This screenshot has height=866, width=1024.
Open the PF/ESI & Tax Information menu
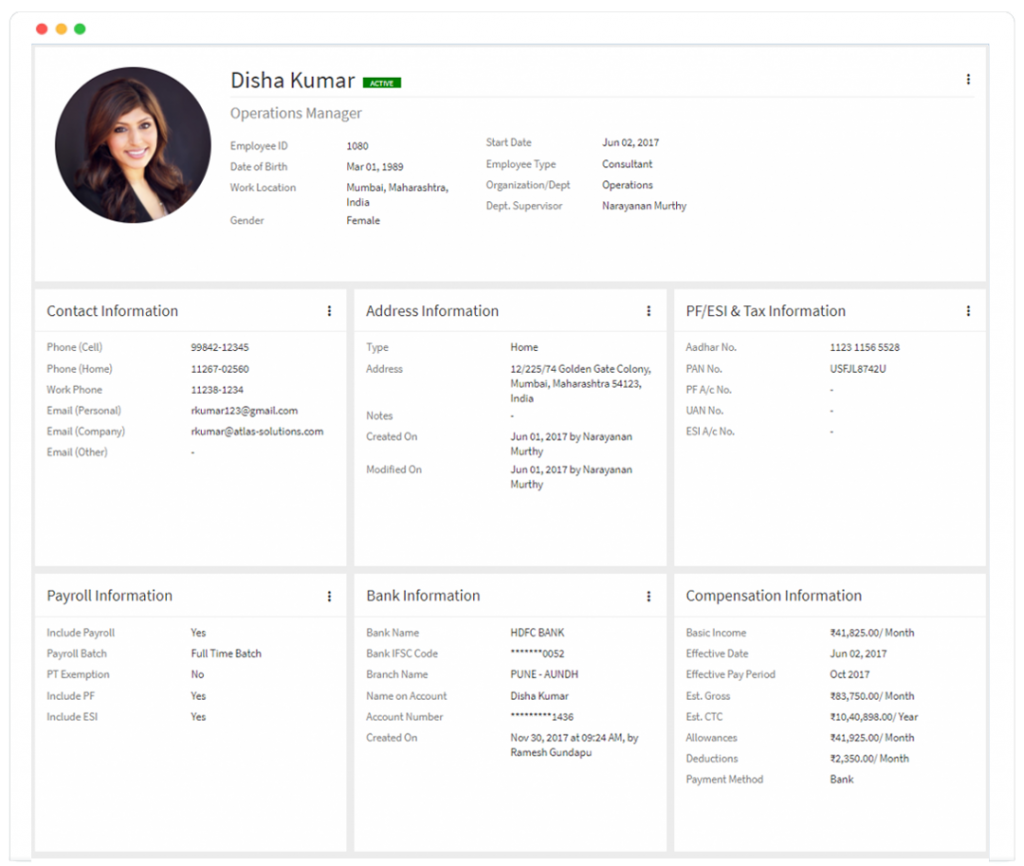(968, 311)
